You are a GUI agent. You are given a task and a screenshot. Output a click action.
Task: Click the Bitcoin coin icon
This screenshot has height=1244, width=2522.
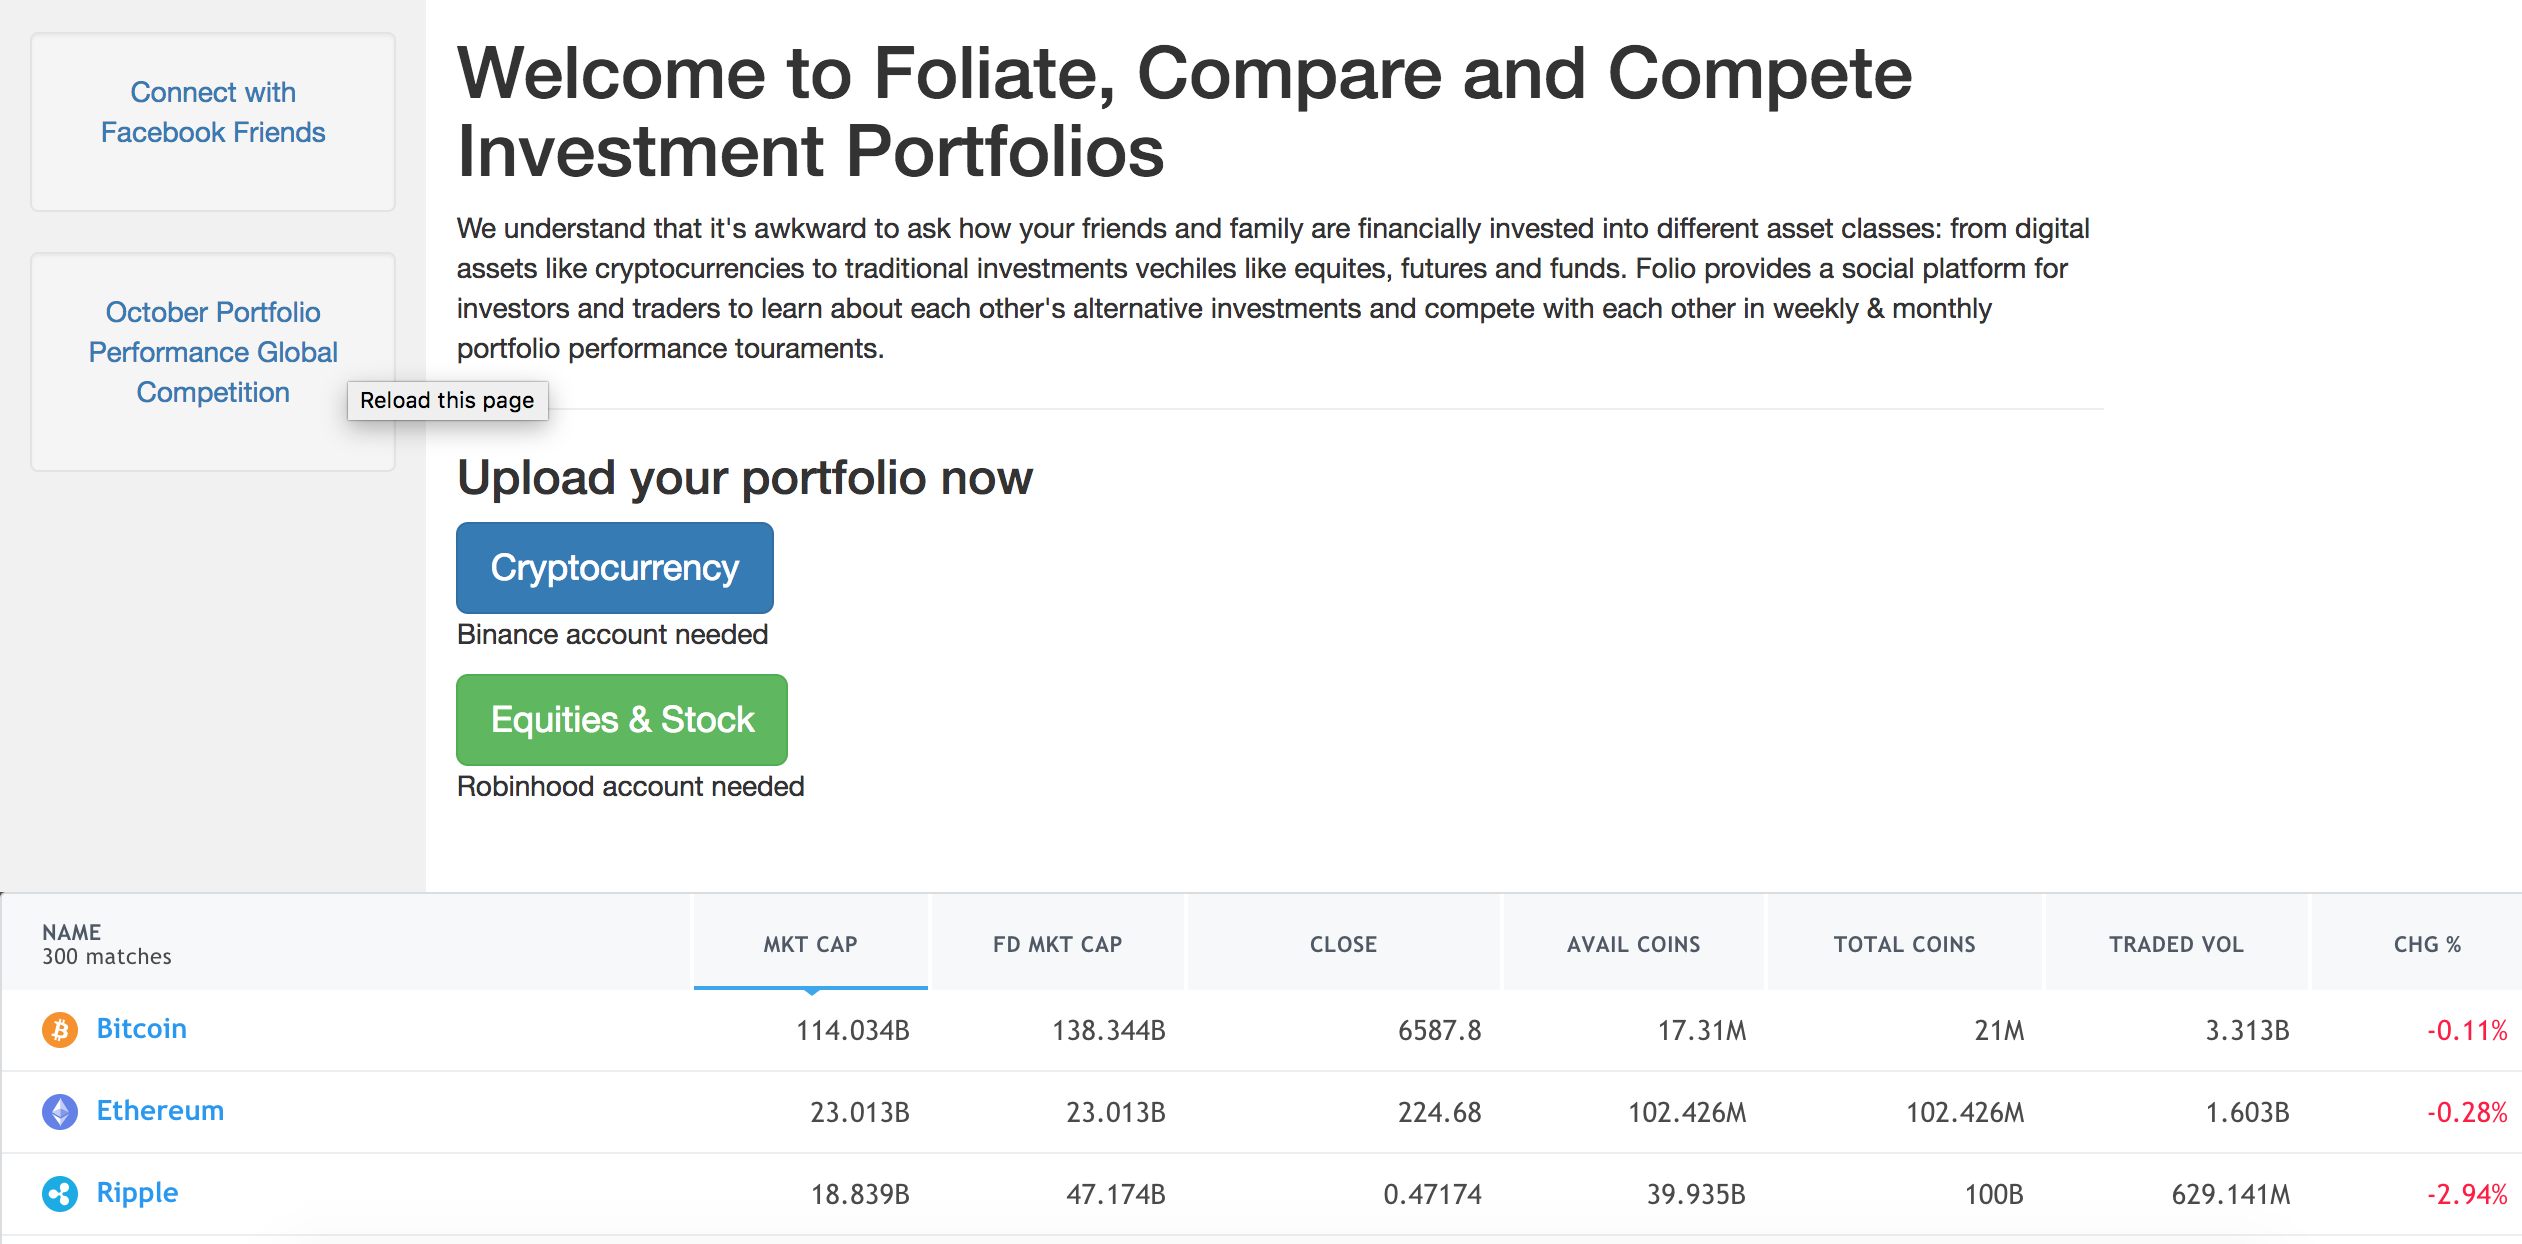60,1029
